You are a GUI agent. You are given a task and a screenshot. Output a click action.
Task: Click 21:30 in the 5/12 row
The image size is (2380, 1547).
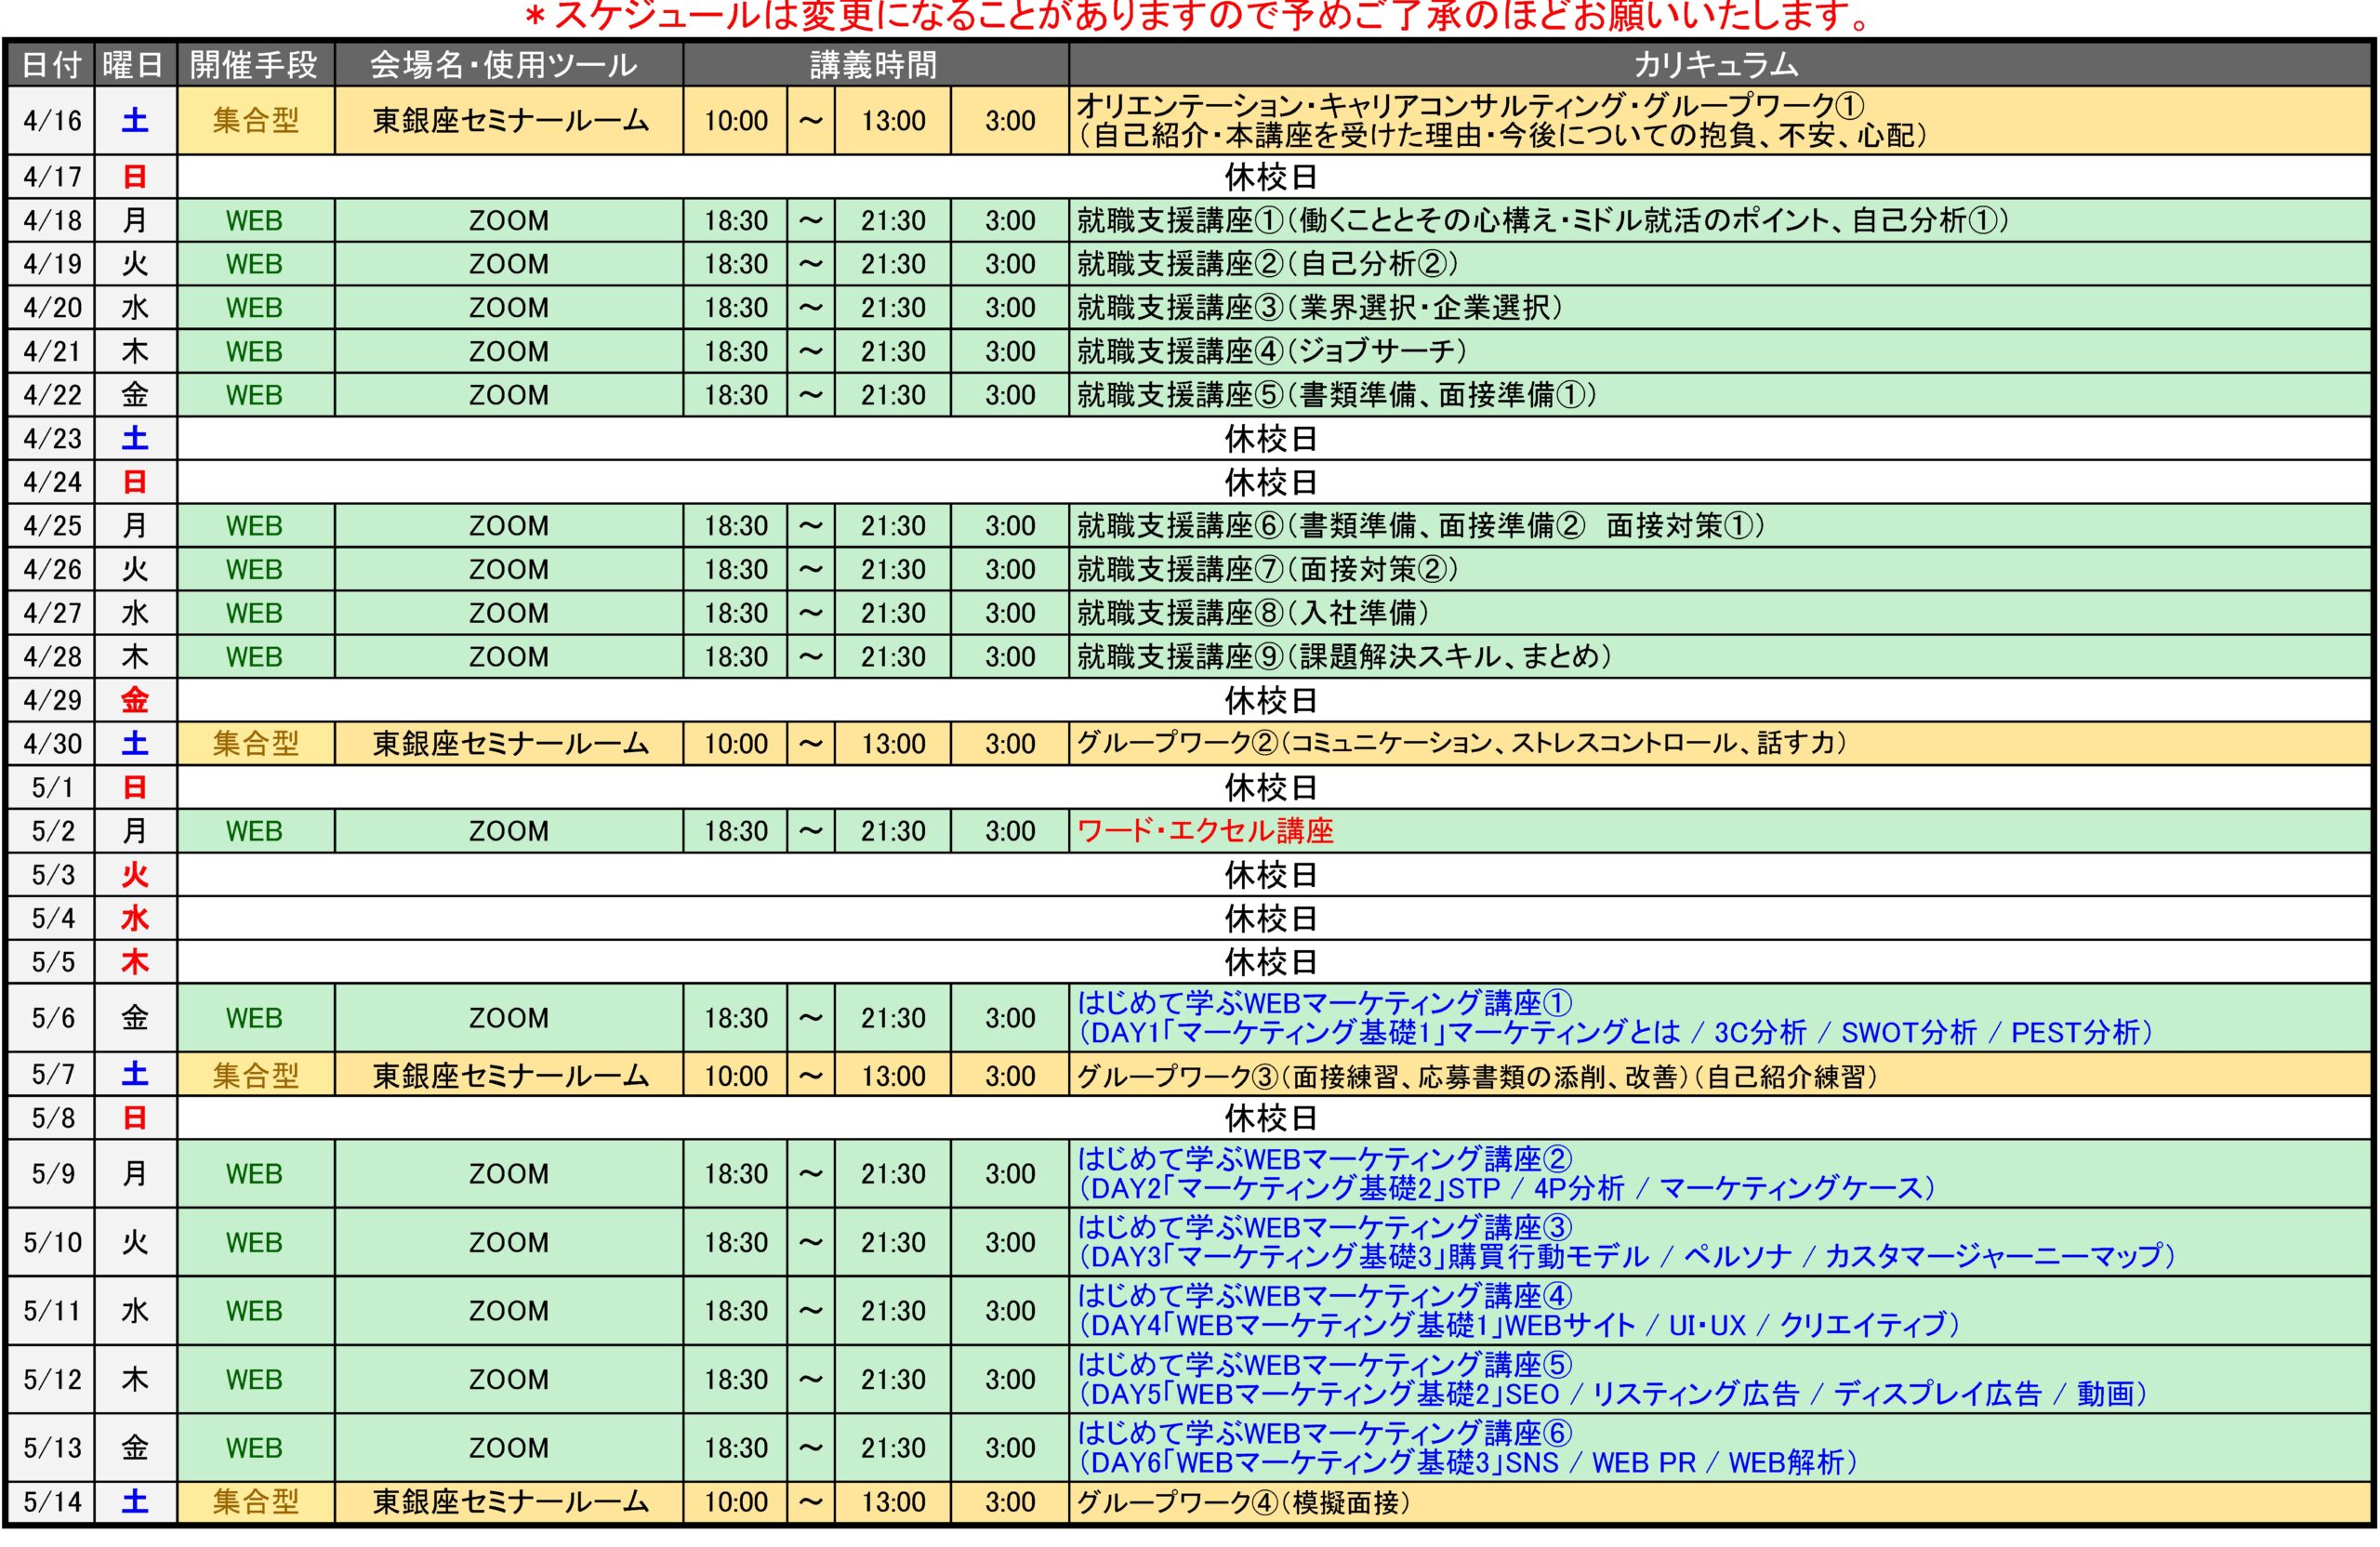coord(893,1380)
